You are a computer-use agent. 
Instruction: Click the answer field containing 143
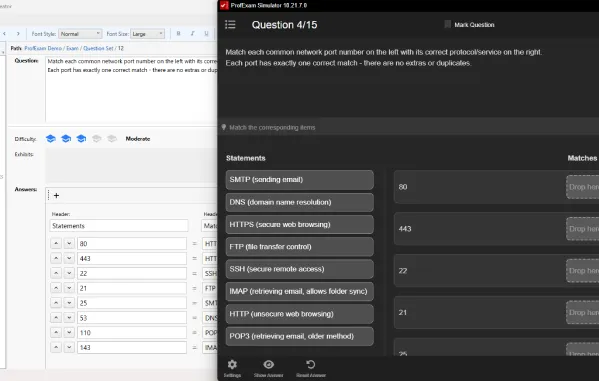tap(132, 347)
